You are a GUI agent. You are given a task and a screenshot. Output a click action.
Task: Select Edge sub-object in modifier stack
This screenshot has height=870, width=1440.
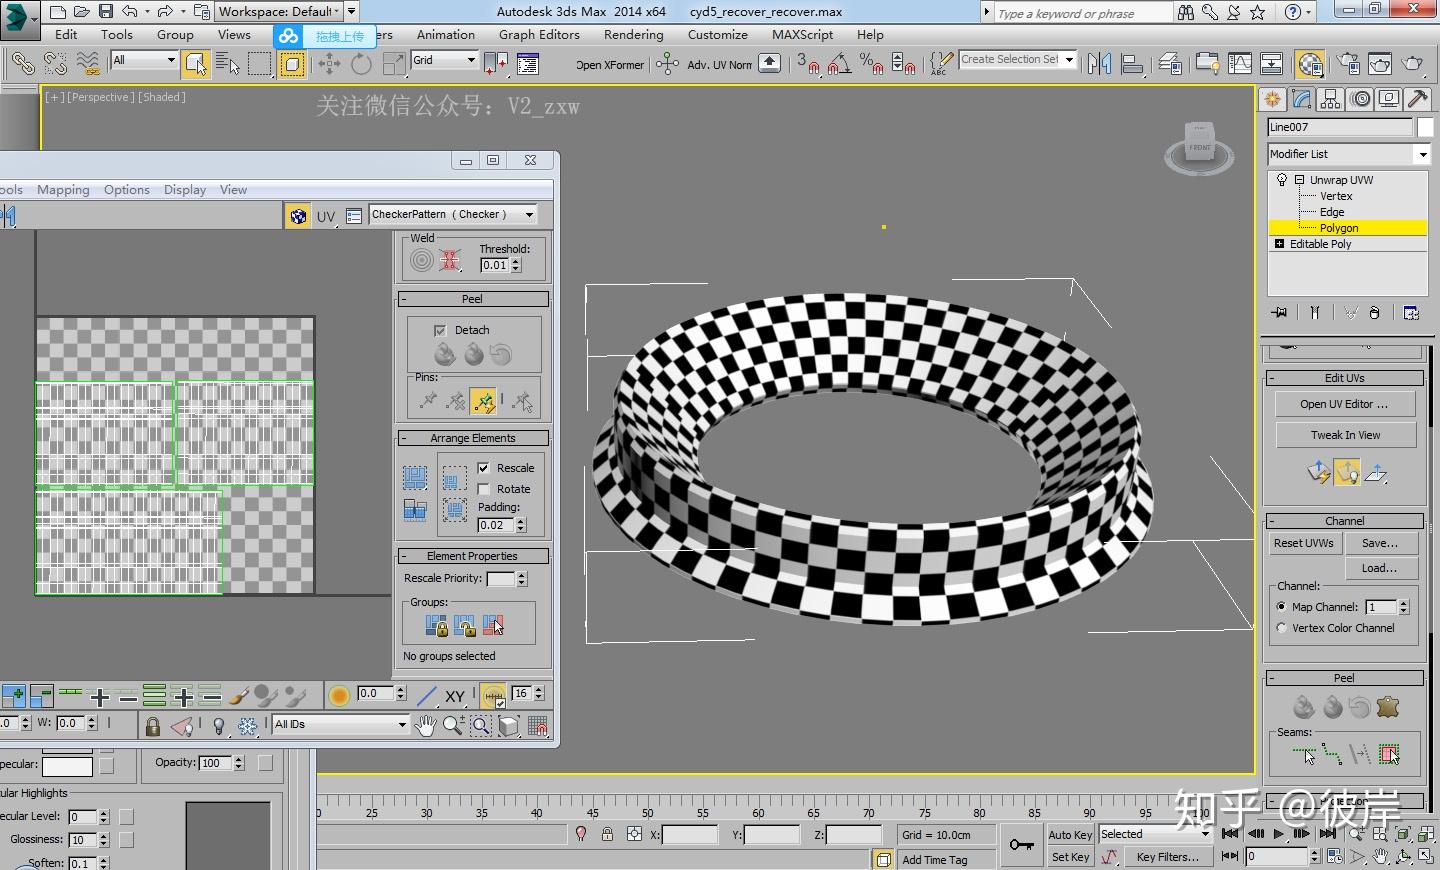[x=1331, y=212]
